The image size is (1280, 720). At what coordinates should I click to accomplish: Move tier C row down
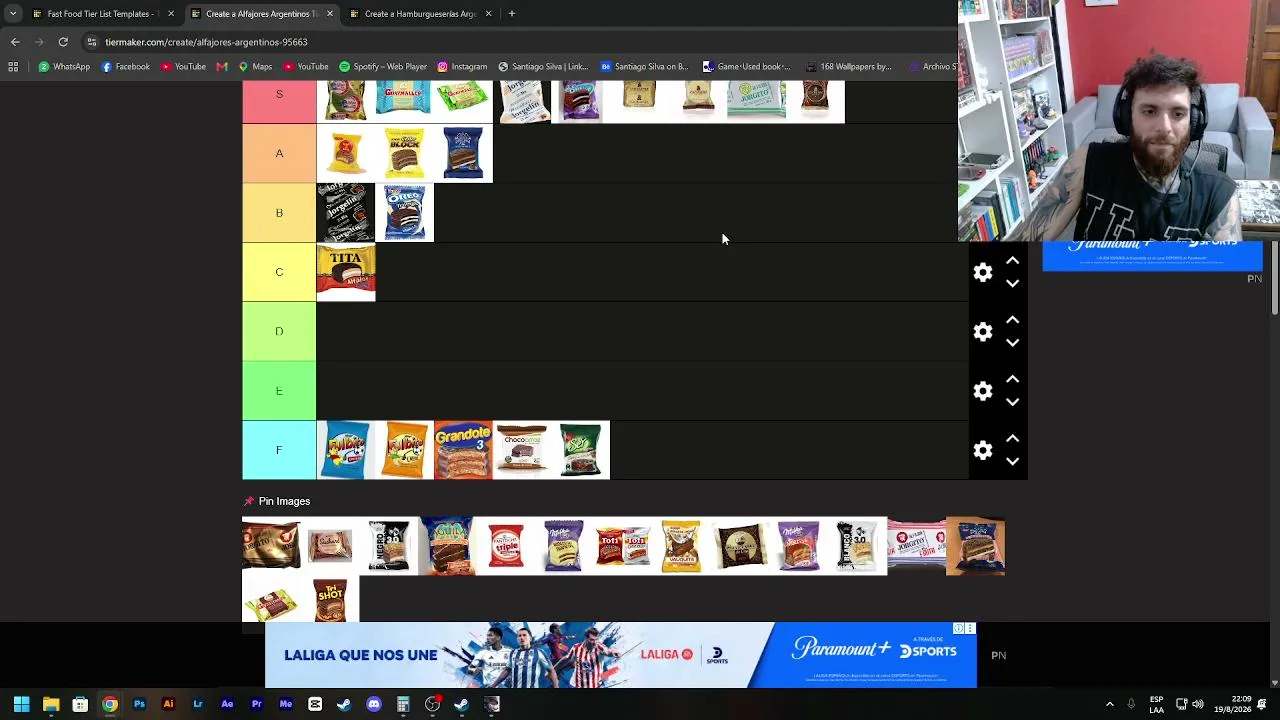pos(1012,284)
